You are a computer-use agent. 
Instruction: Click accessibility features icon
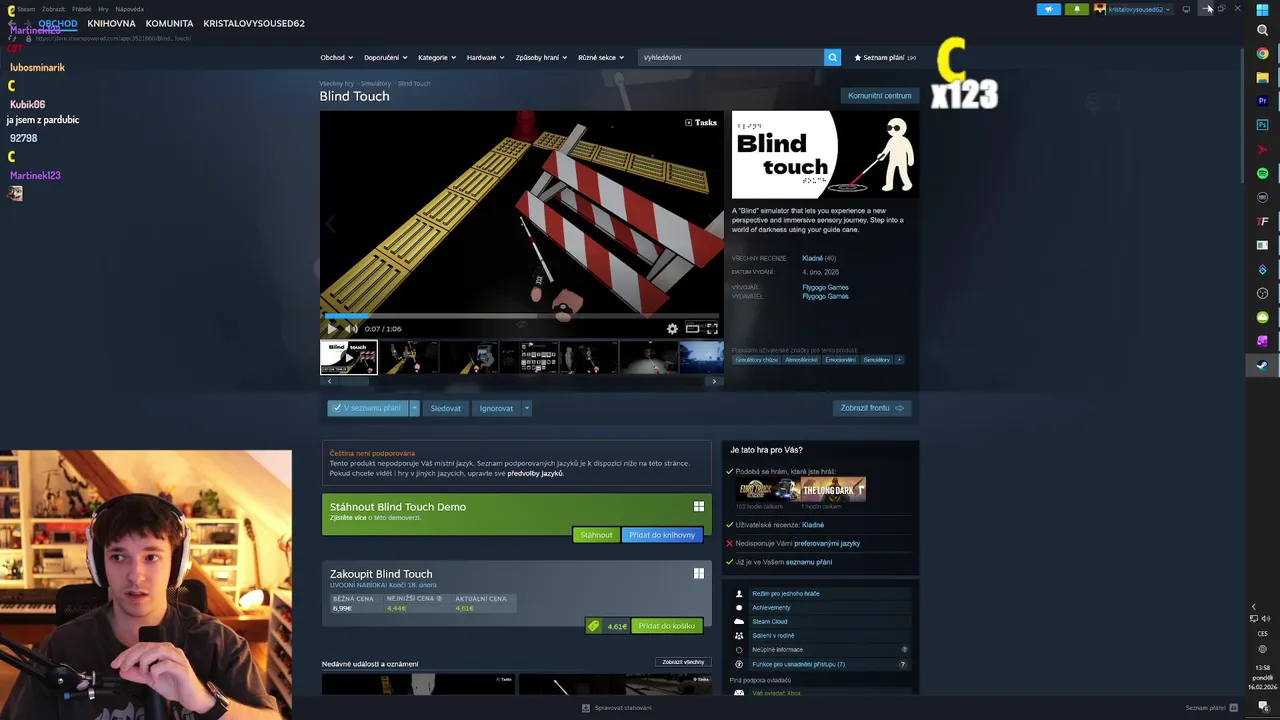coord(739,664)
